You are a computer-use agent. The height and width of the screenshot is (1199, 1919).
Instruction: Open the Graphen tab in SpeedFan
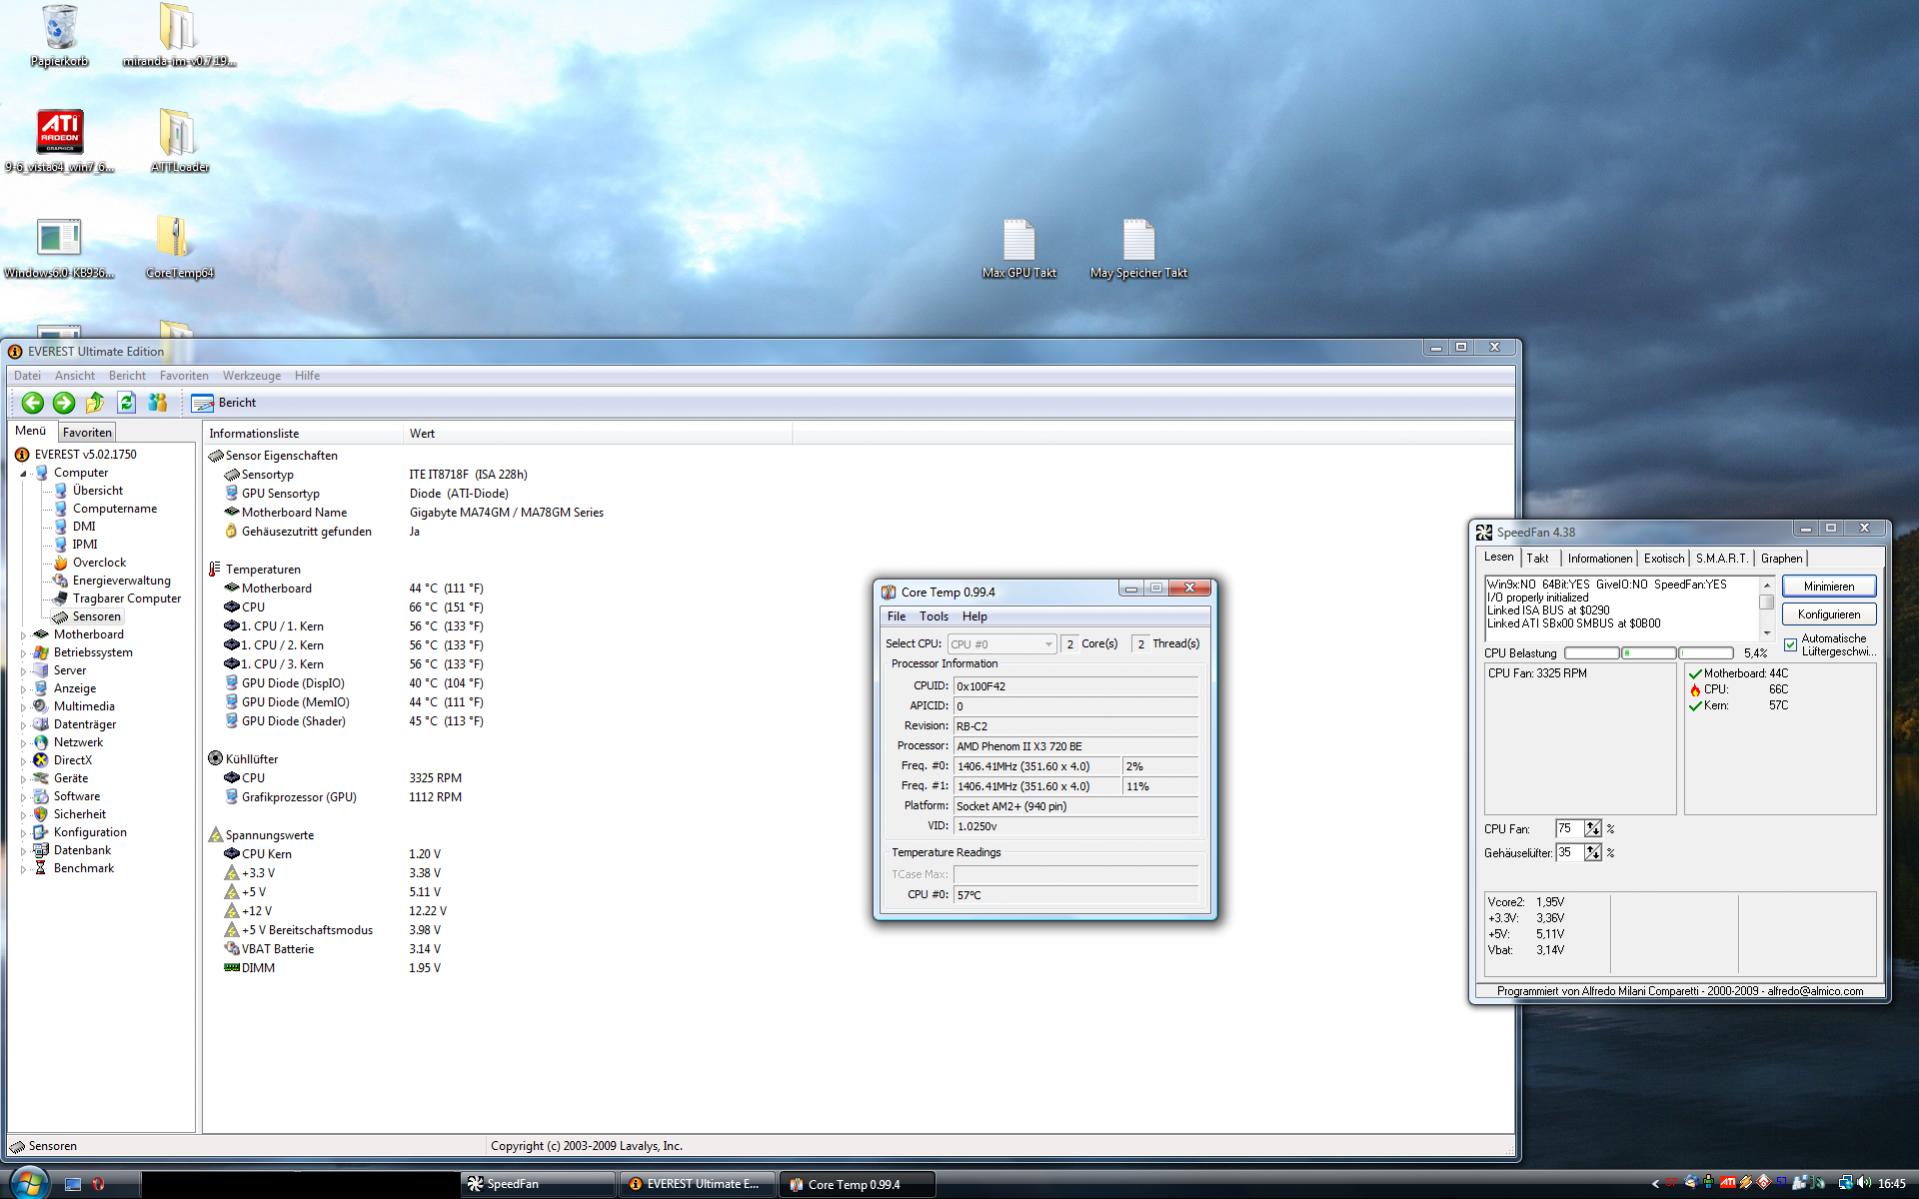tap(1781, 558)
